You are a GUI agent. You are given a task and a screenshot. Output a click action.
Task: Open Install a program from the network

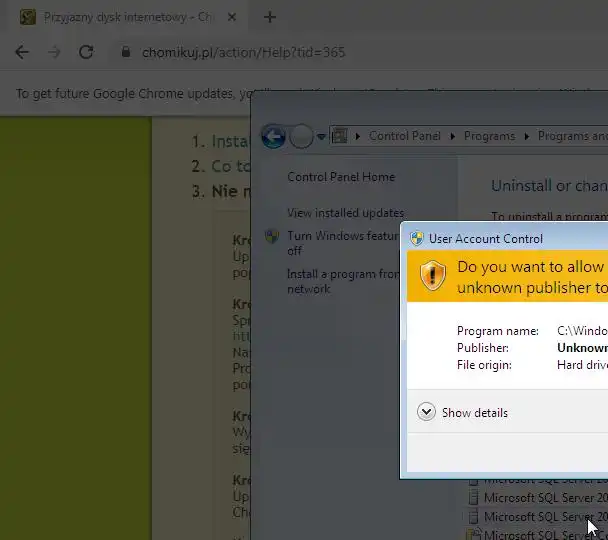click(343, 281)
